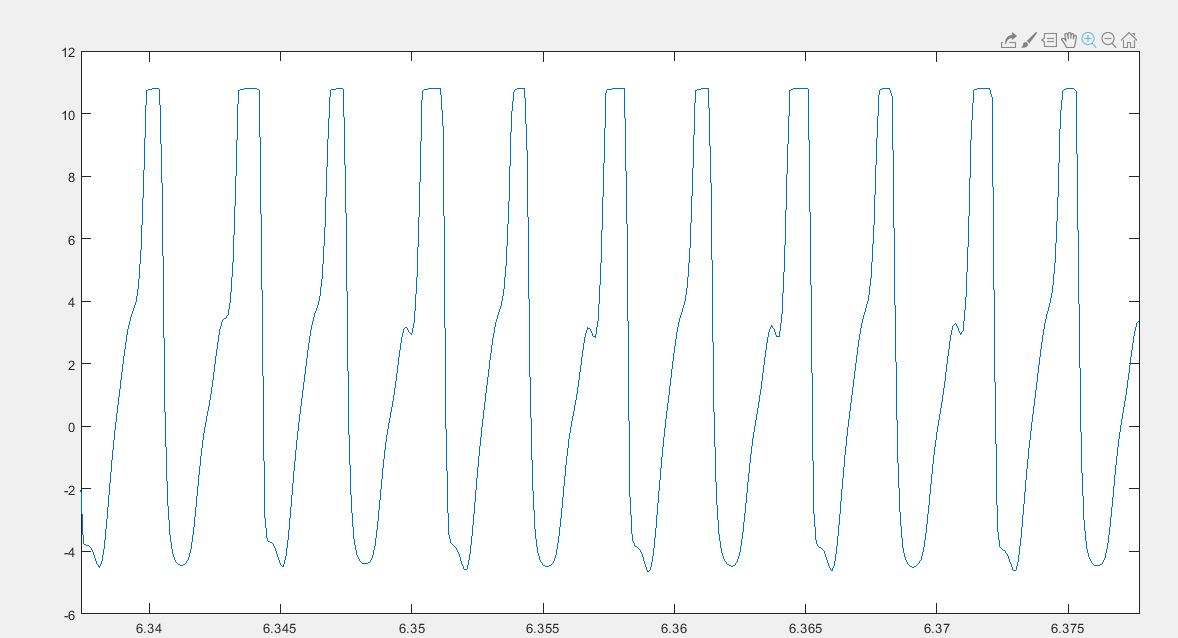
Task: Click the y-axis tick label -2
Action: [x=69, y=490]
